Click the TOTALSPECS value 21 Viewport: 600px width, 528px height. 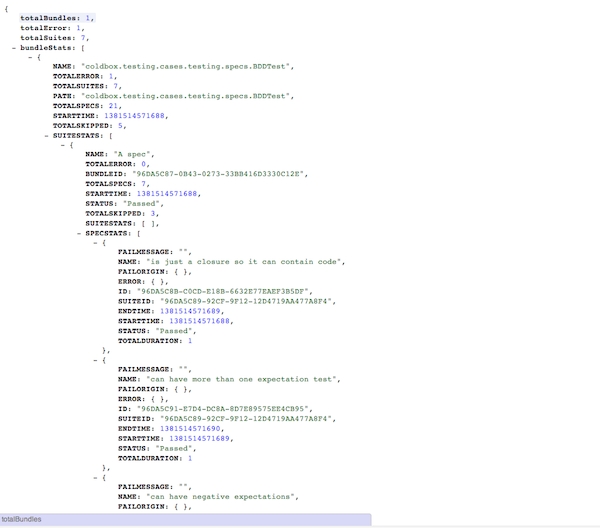[x=115, y=106]
